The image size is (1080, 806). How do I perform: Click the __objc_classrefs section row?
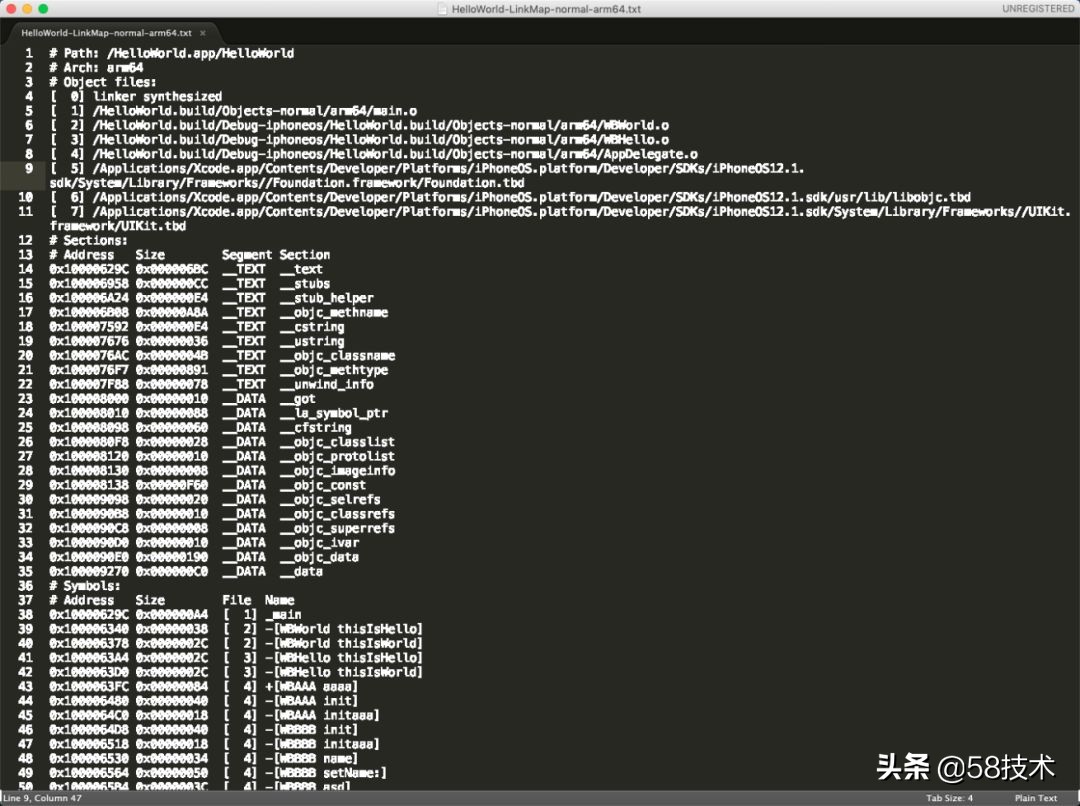222,514
